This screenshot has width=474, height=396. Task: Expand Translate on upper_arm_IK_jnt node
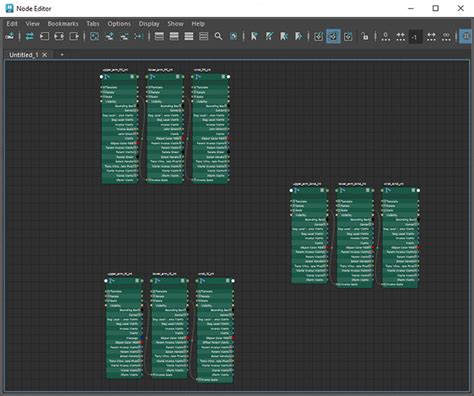point(109,291)
